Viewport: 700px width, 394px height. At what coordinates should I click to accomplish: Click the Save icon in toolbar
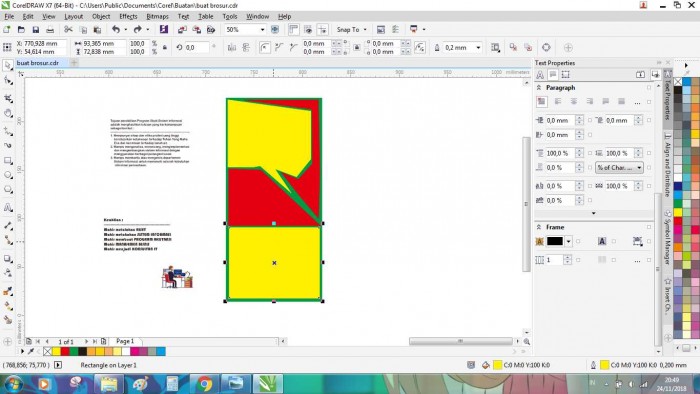click(35, 29)
